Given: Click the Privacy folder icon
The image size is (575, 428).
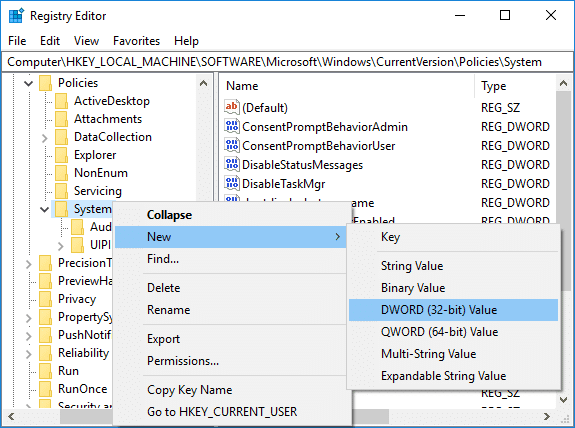Looking at the screenshot, I should [45, 299].
